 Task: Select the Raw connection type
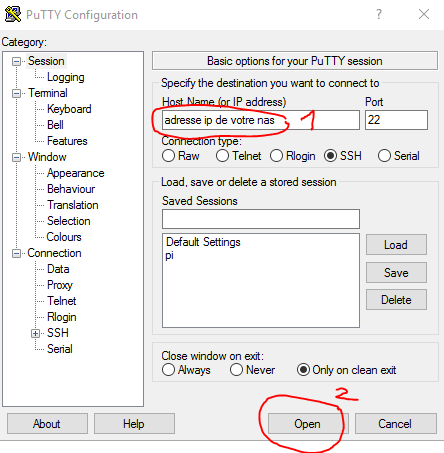tap(168, 156)
